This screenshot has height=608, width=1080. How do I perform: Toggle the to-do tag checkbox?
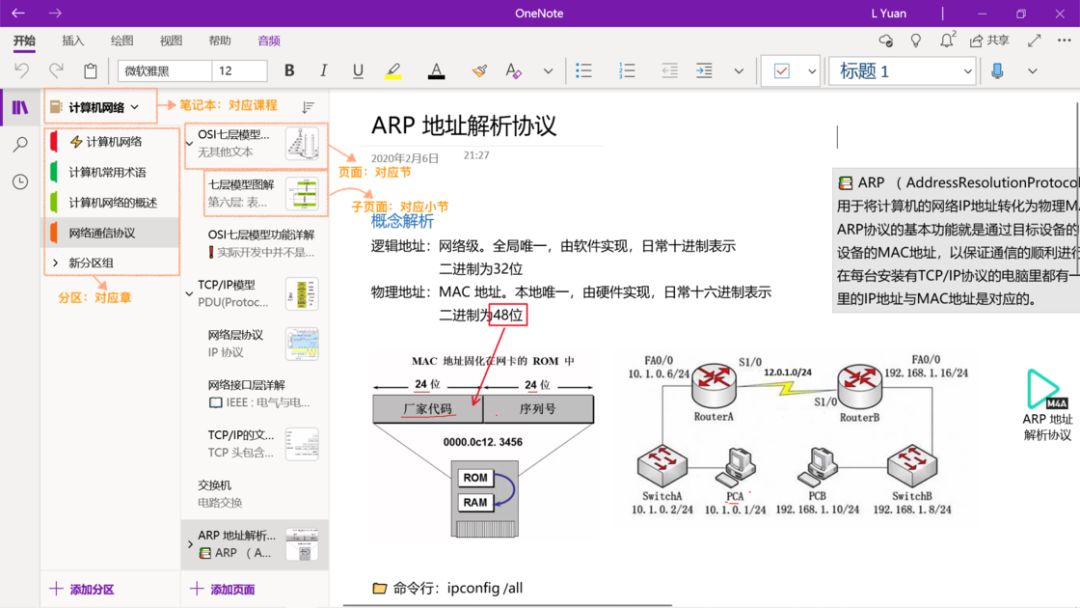point(782,71)
